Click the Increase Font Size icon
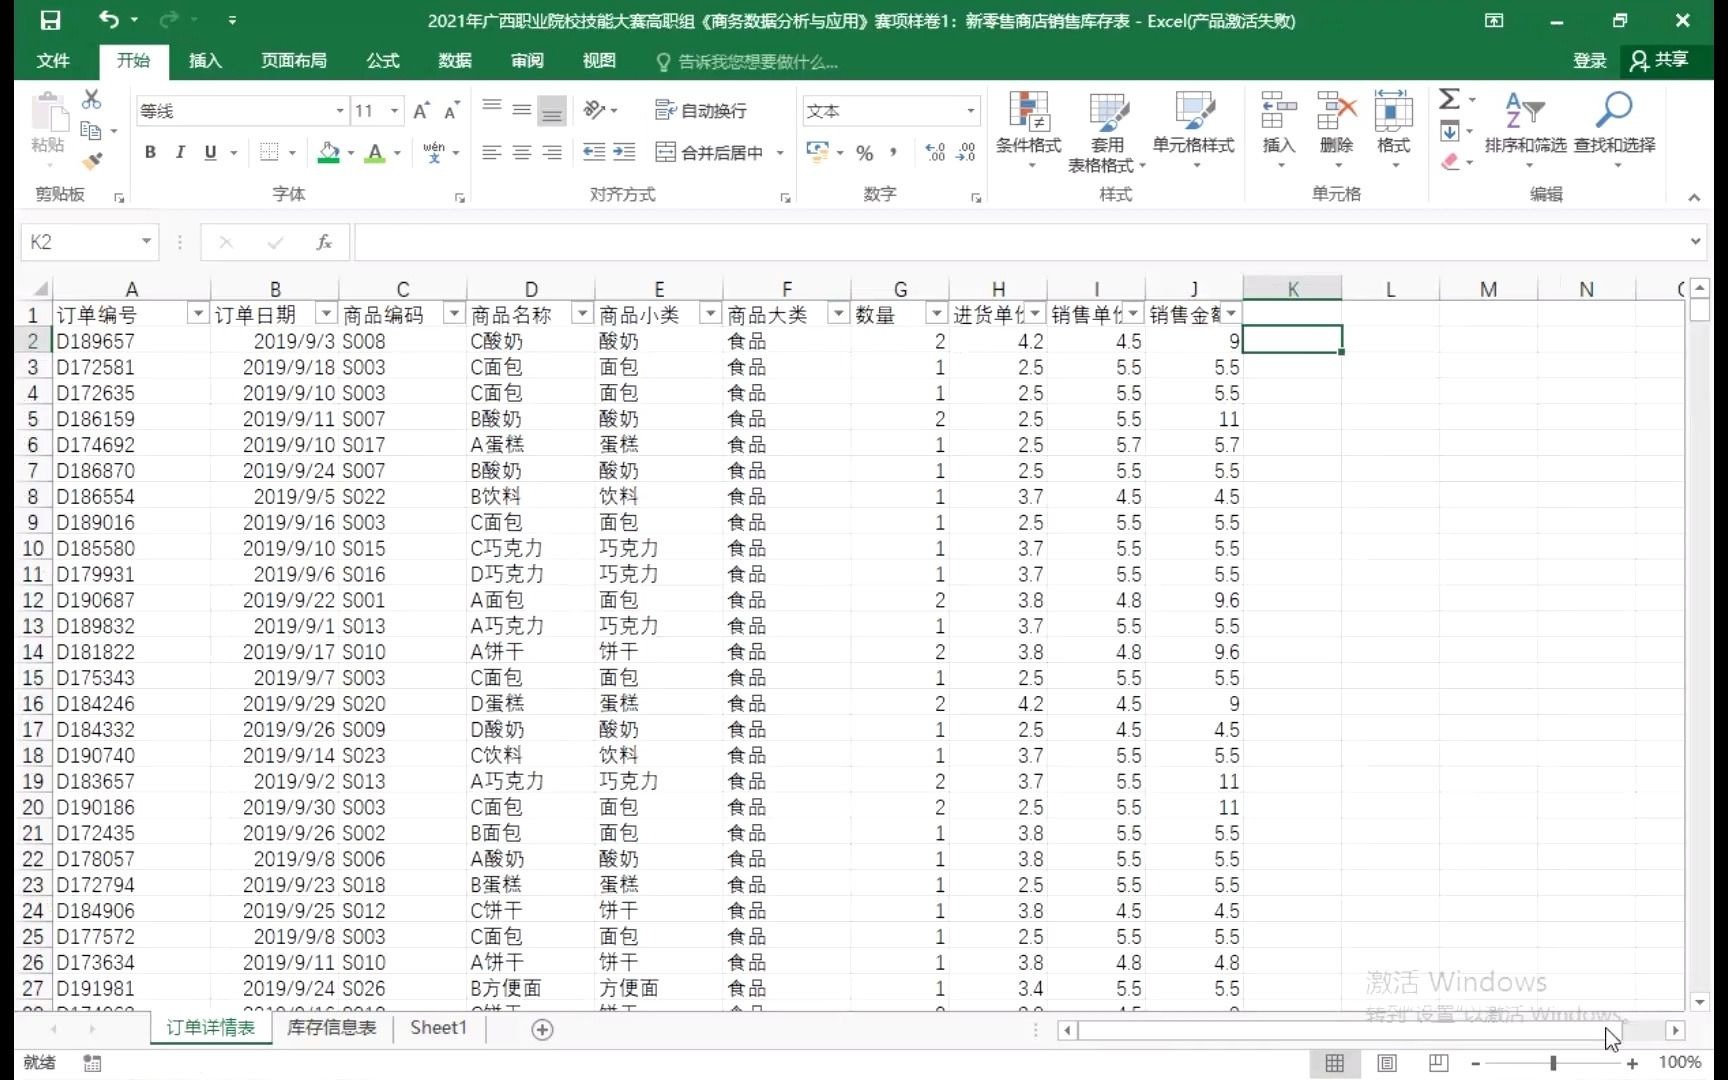The image size is (1728, 1080). tap(421, 110)
